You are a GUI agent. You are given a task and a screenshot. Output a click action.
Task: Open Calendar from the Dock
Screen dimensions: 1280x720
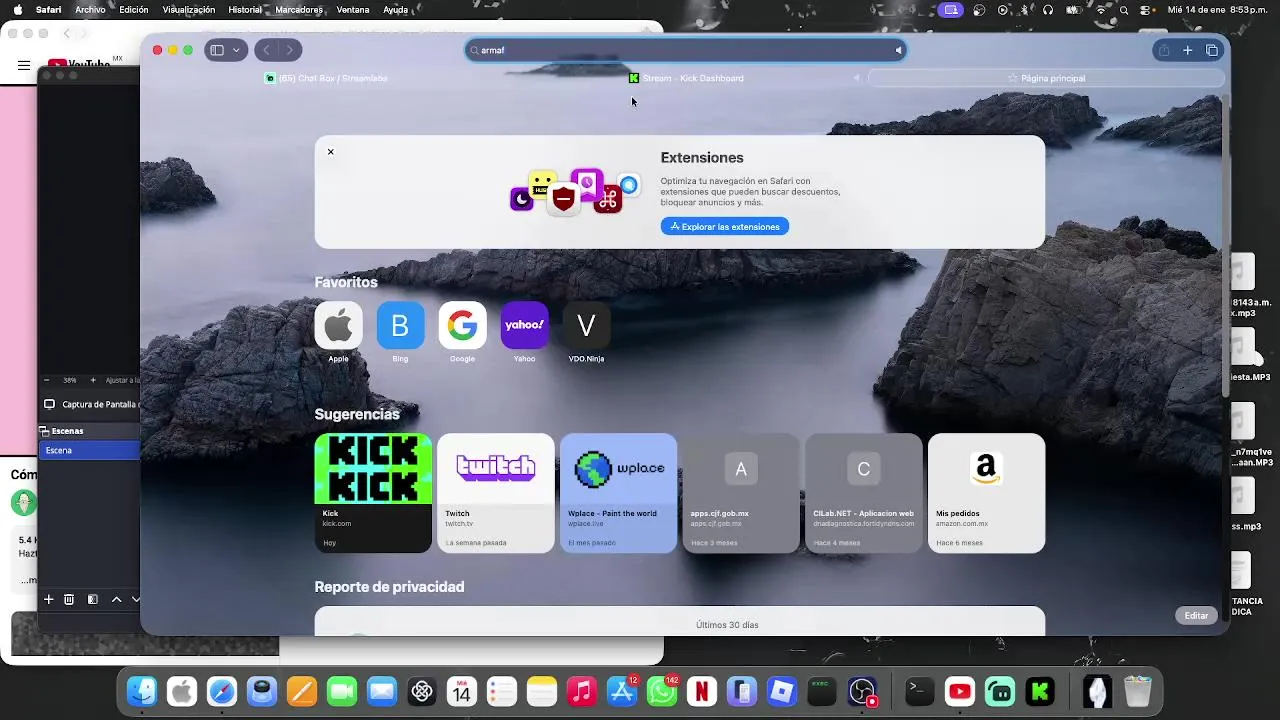[462, 691]
